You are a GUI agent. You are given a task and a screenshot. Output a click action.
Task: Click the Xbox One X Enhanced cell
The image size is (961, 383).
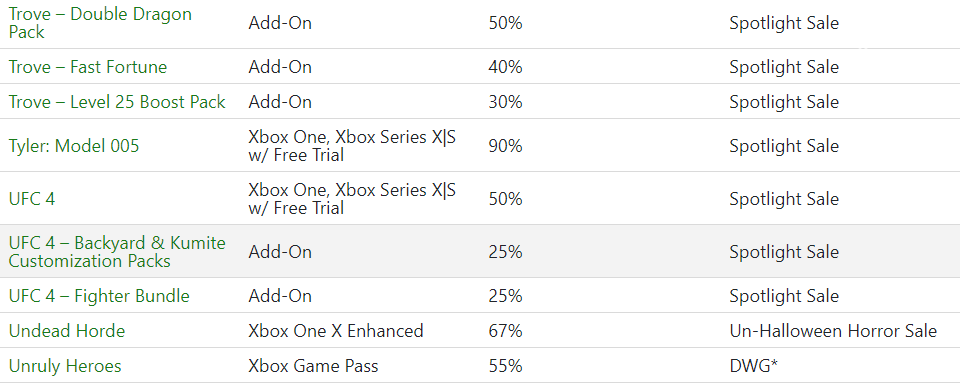pyautogui.click(x=336, y=331)
